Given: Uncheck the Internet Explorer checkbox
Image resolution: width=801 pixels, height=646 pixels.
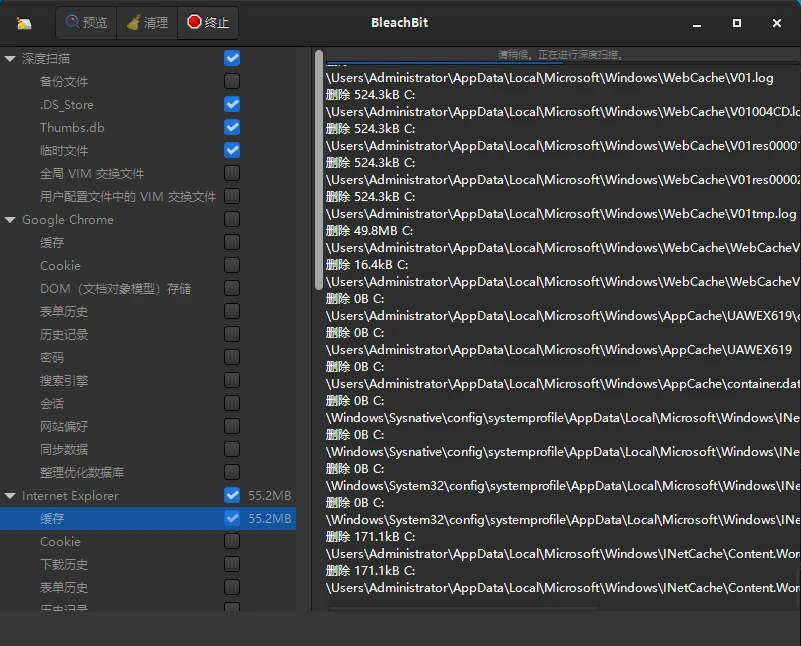Looking at the screenshot, I should click(x=232, y=495).
